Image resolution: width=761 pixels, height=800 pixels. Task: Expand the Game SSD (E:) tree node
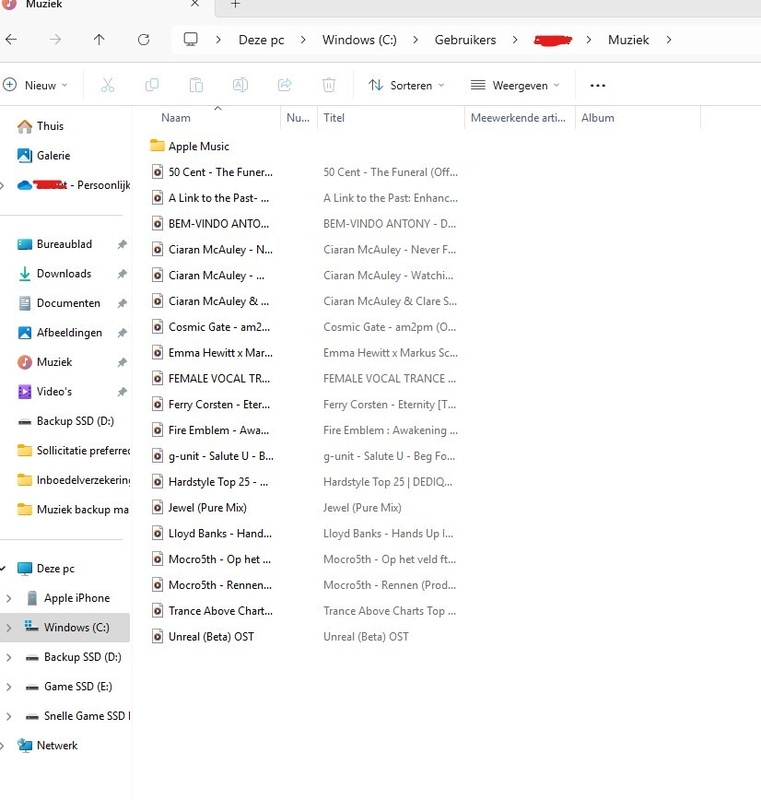pos(9,687)
